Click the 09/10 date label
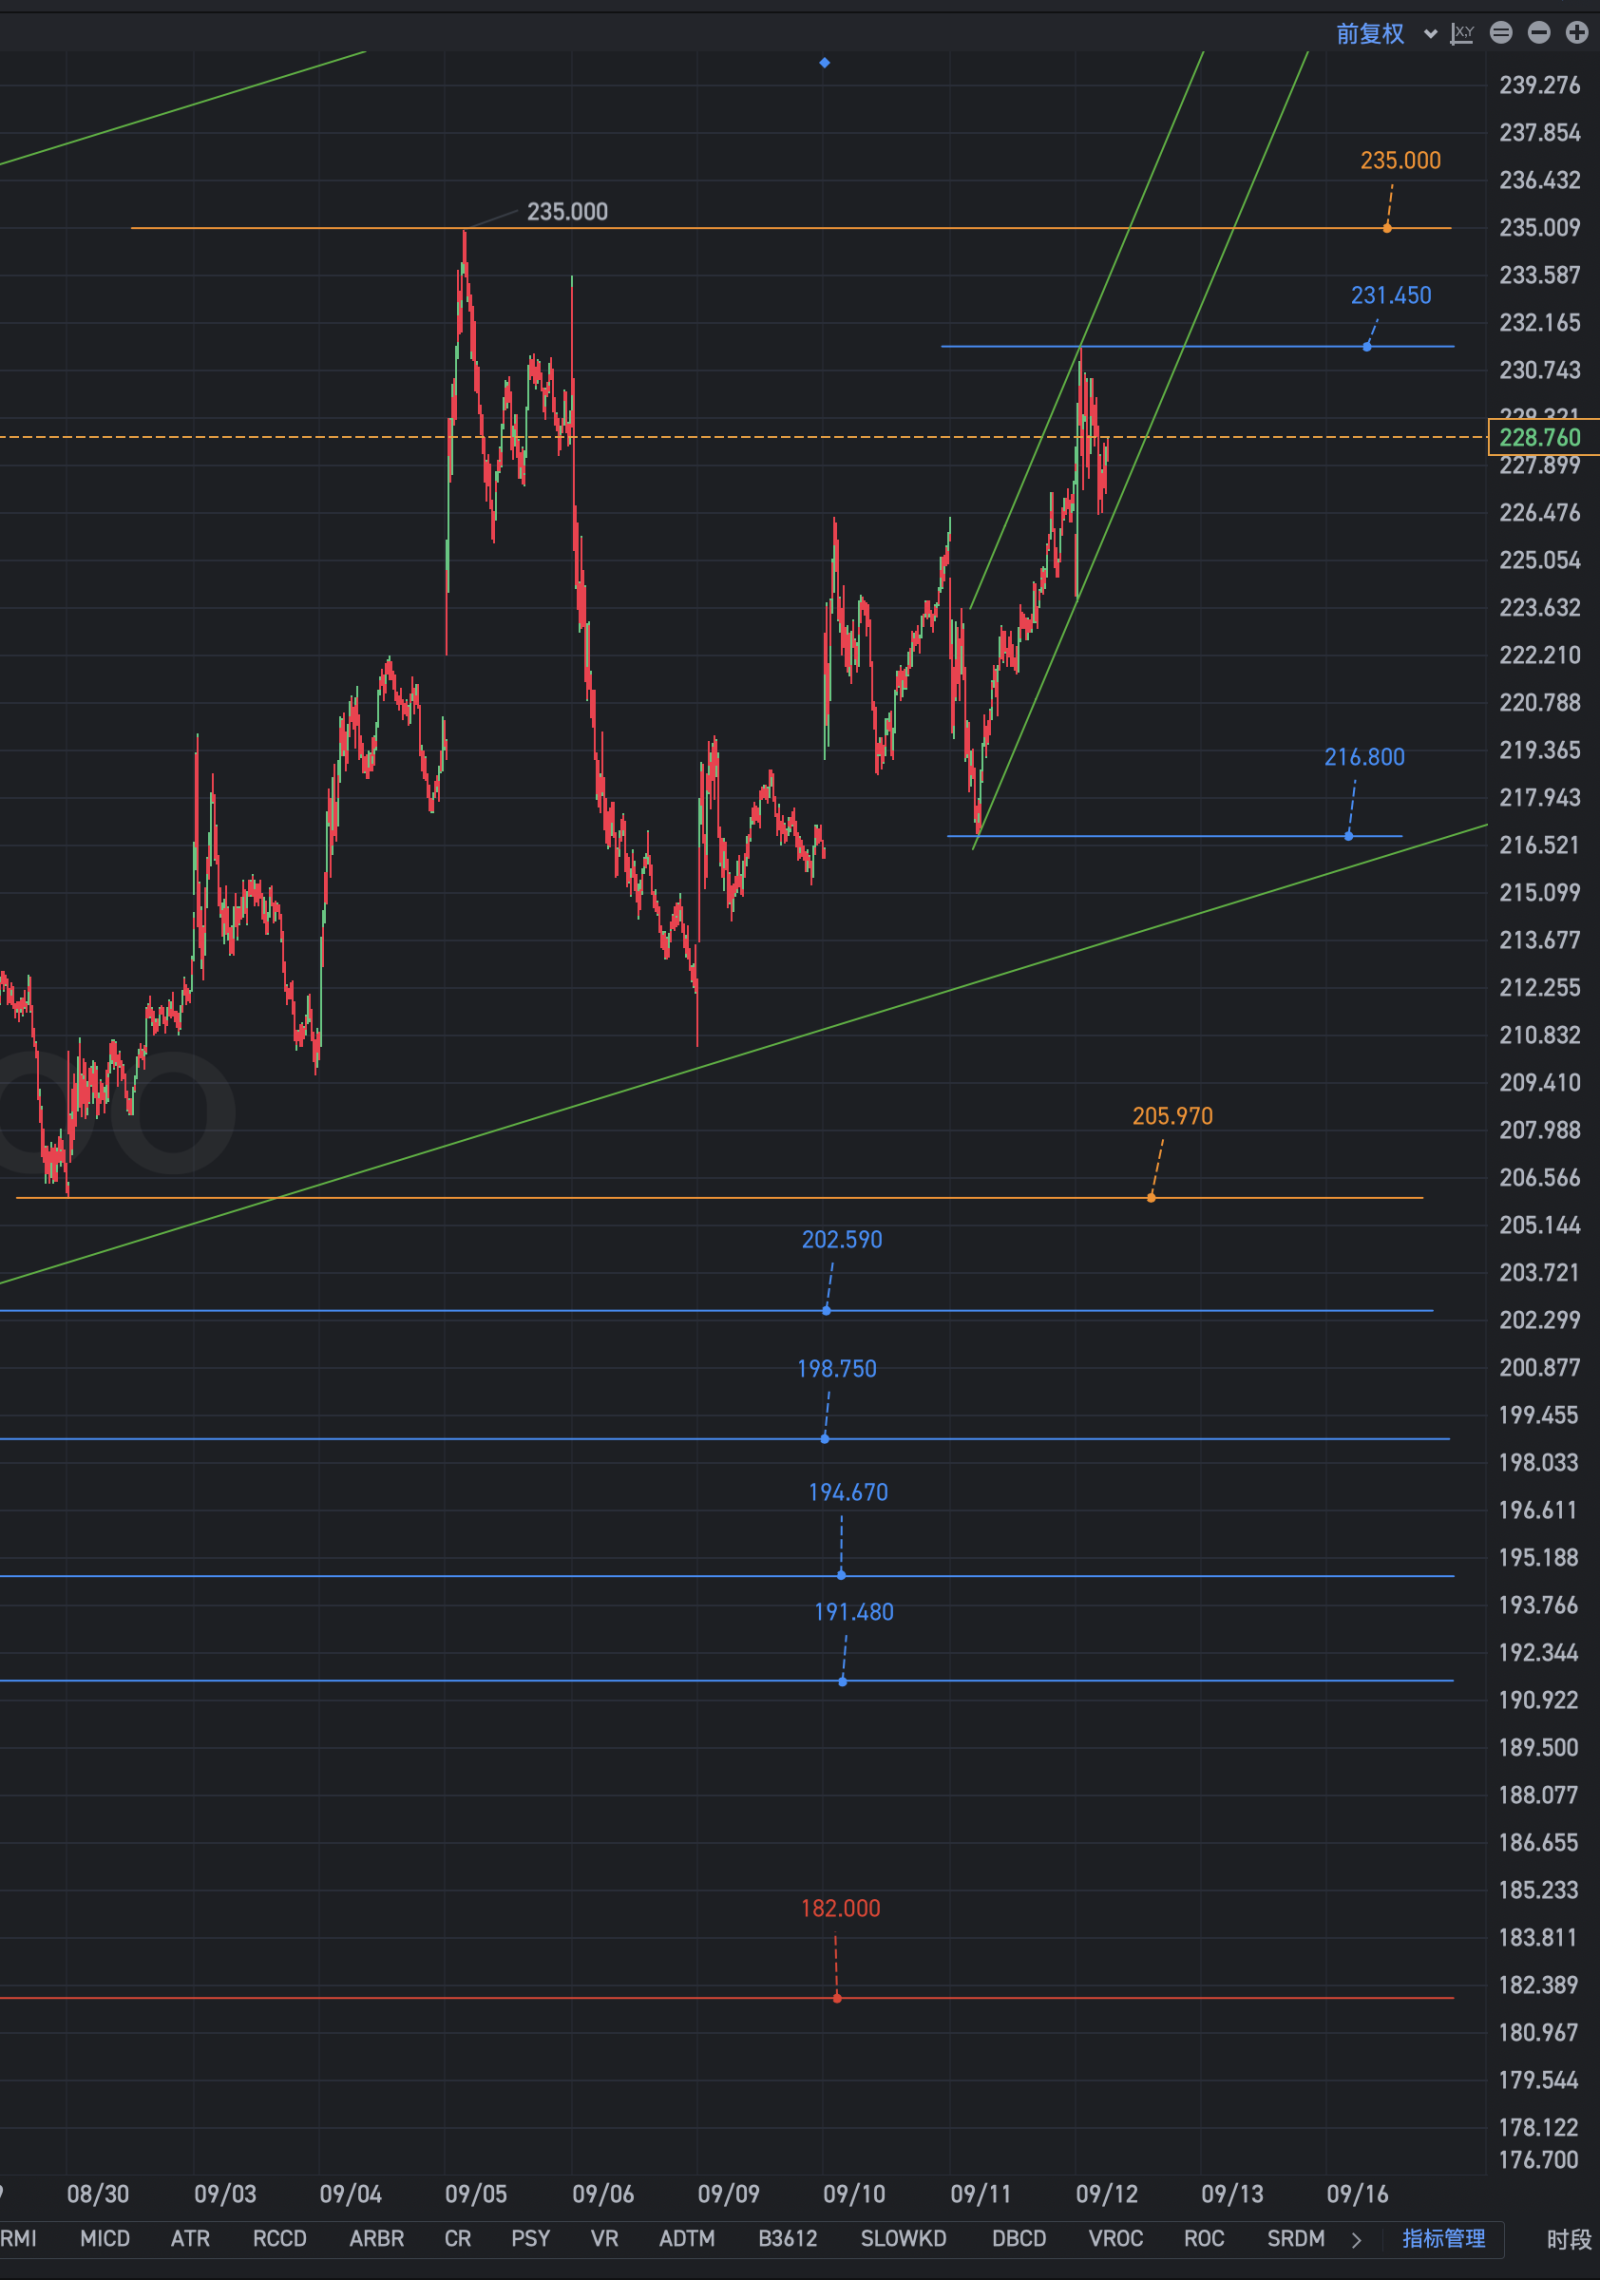 pos(854,2194)
